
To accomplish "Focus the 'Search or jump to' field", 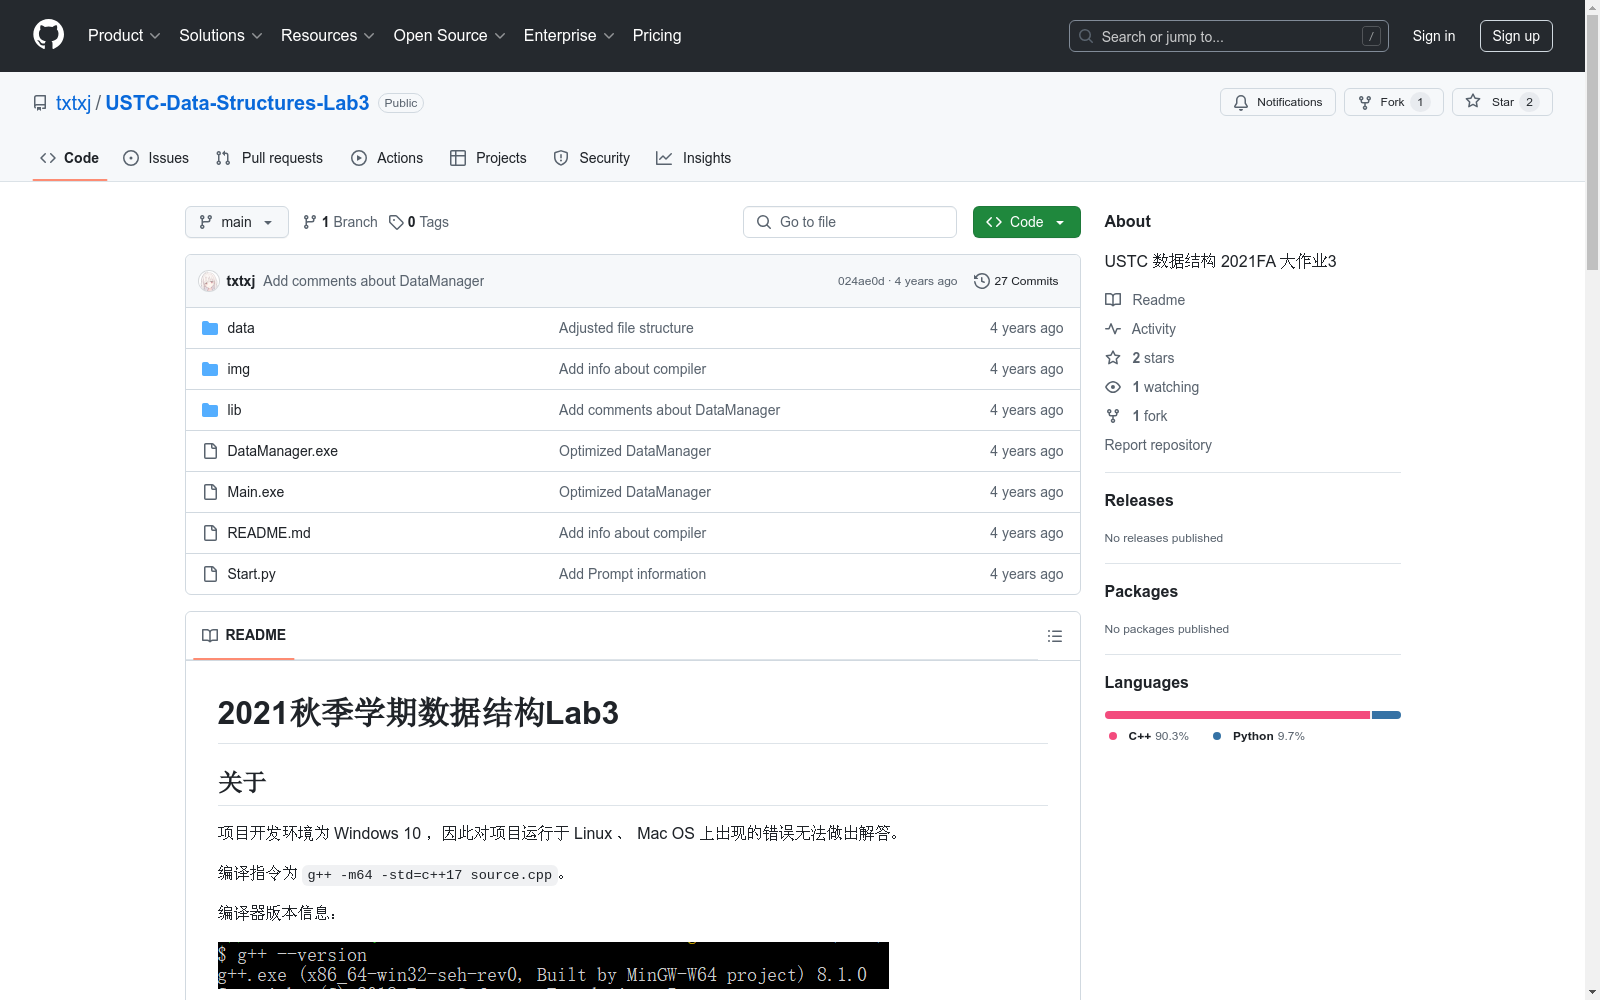I will 1229,36.
